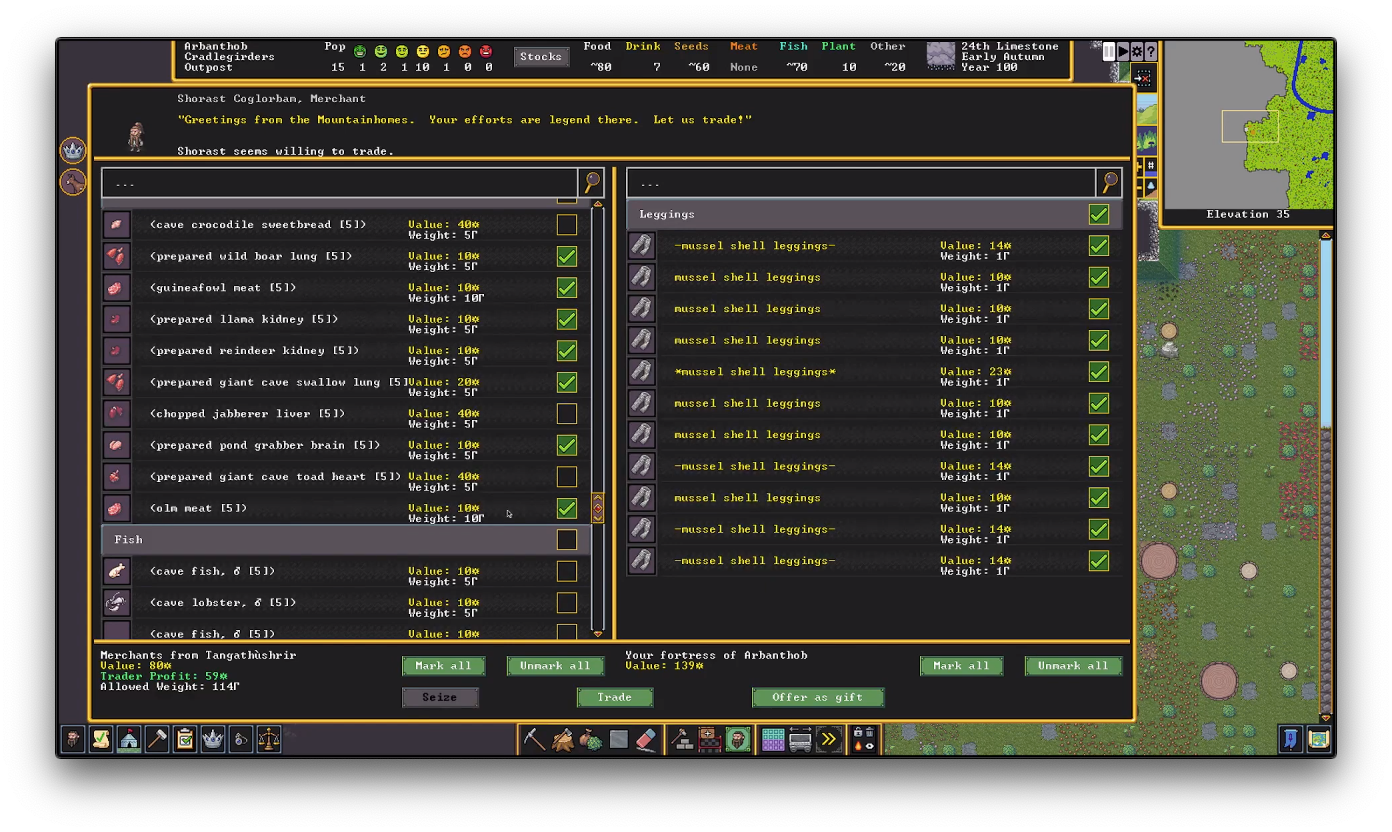The width and height of the screenshot is (1392, 832).
Task: Click the left merchant goods search field
Action: coord(340,183)
